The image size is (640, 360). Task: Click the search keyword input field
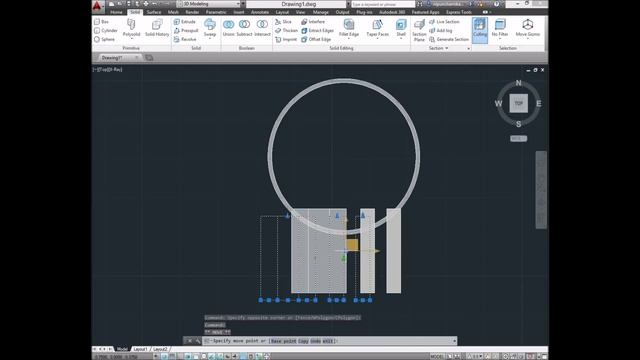click(383, 4)
